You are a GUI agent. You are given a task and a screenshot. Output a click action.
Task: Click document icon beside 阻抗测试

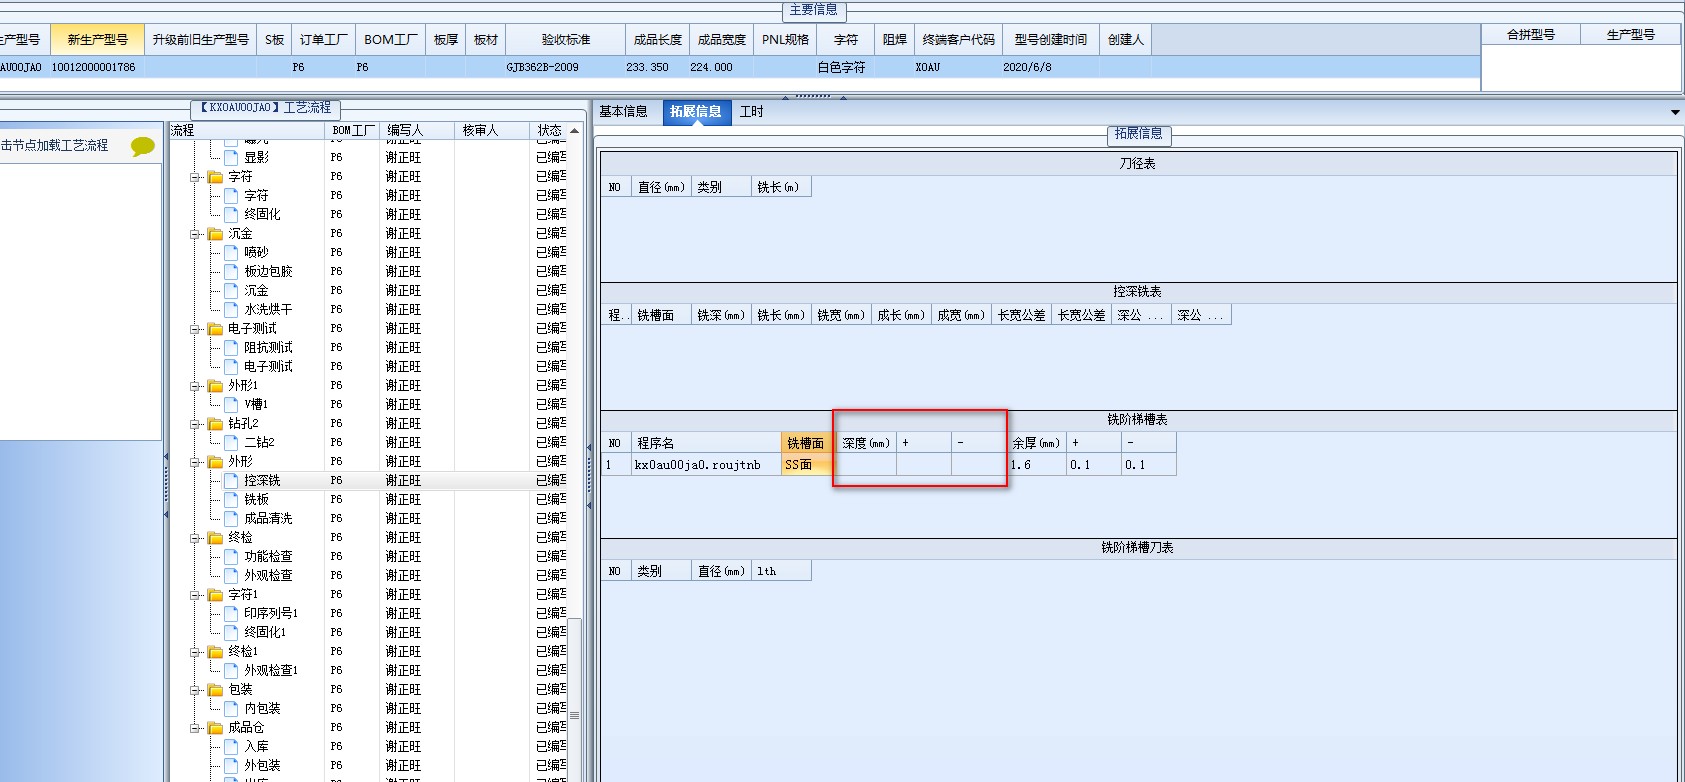(231, 347)
